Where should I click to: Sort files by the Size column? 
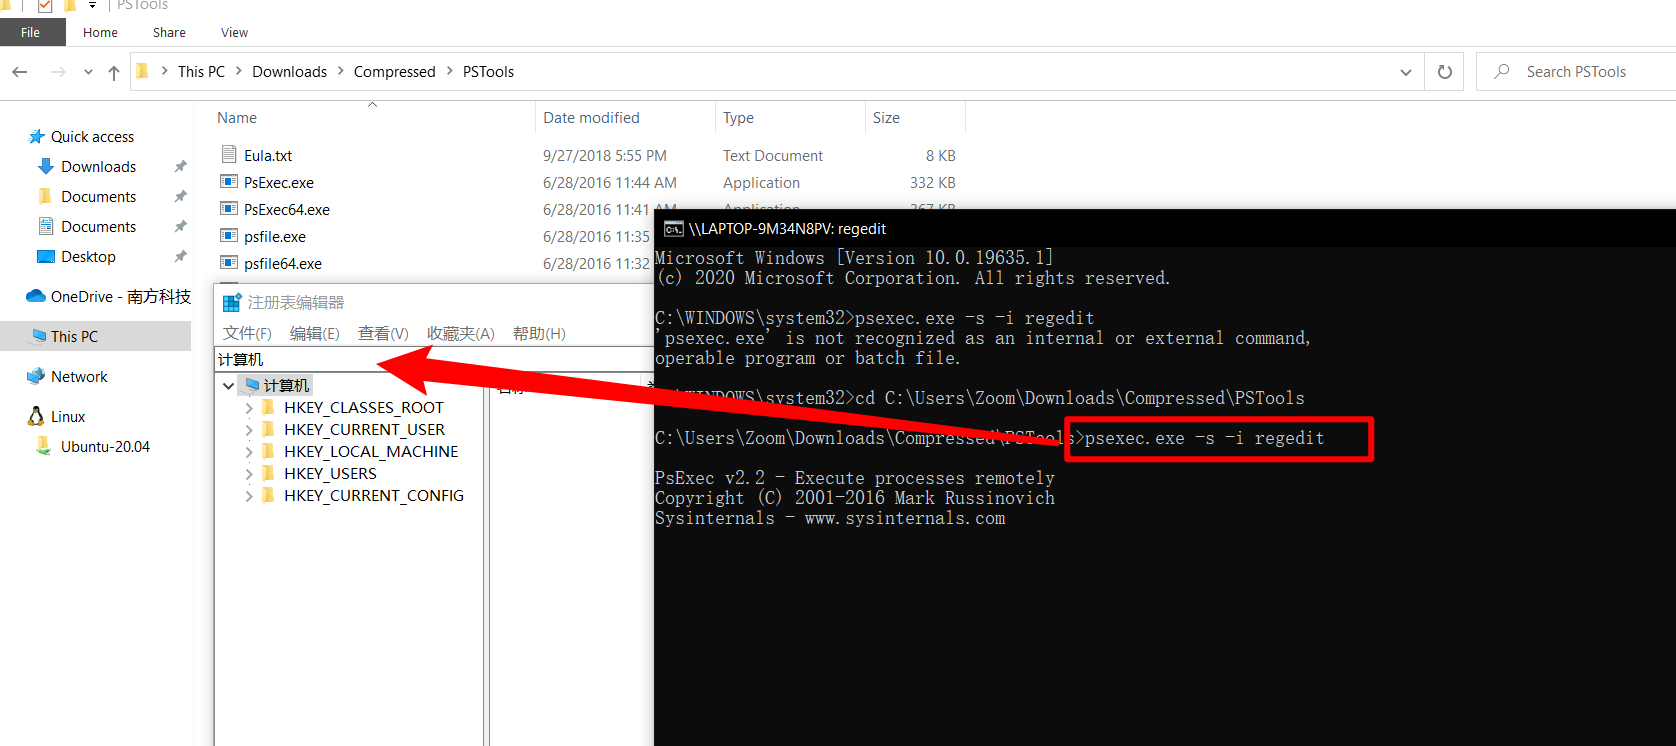pyautogui.click(x=886, y=118)
